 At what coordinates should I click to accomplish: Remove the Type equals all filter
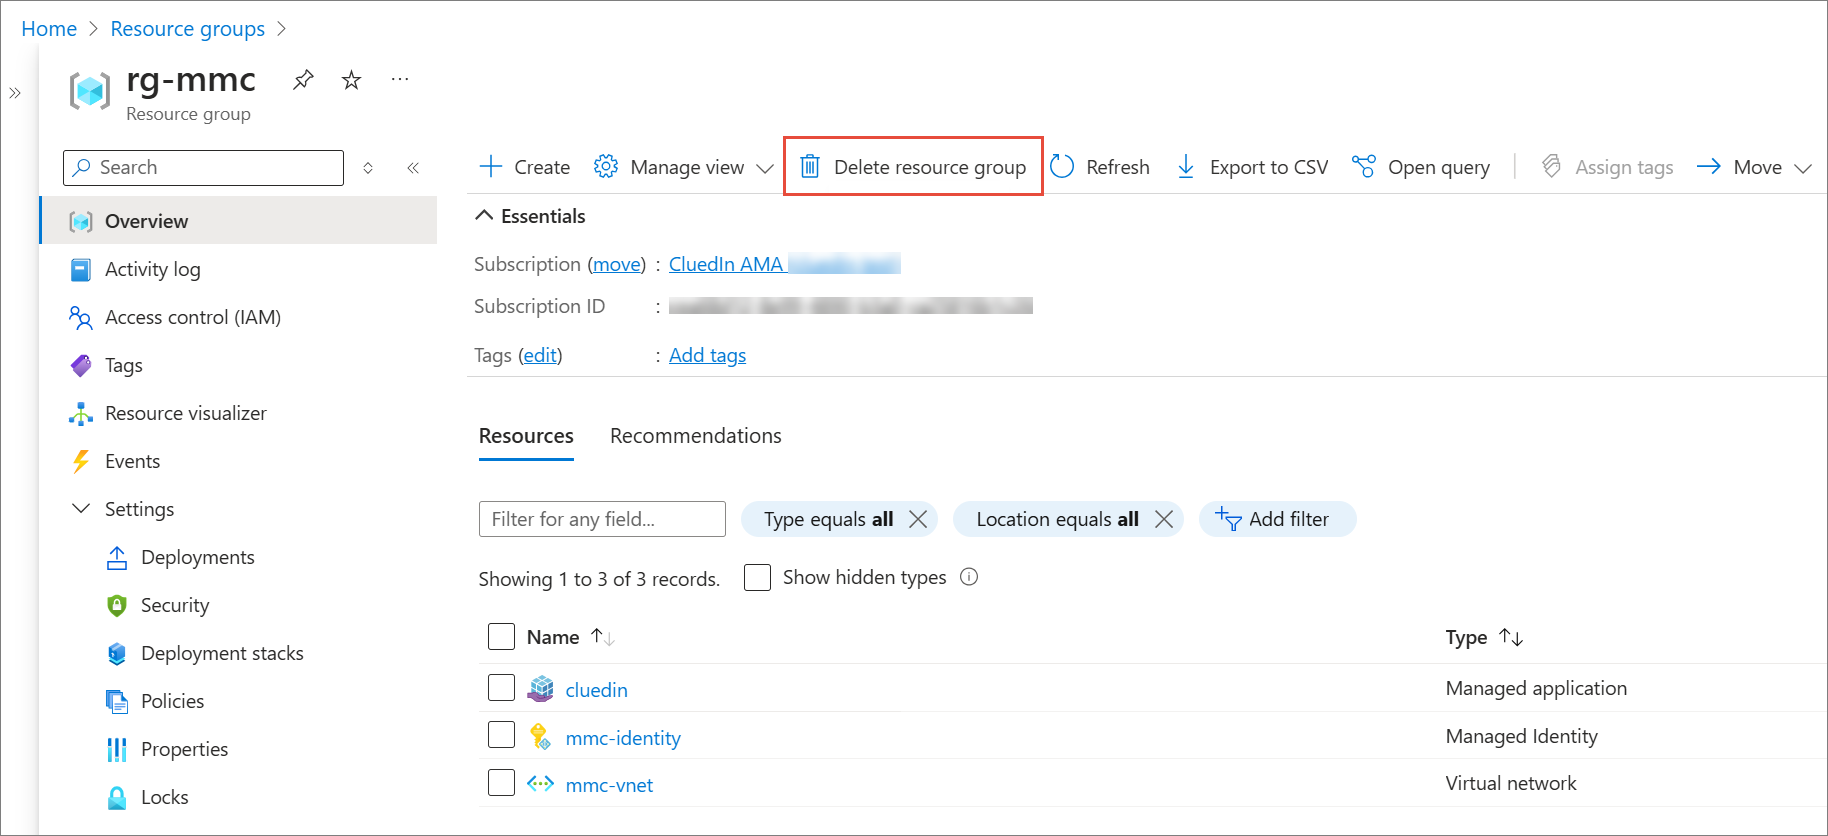[918, 519]
